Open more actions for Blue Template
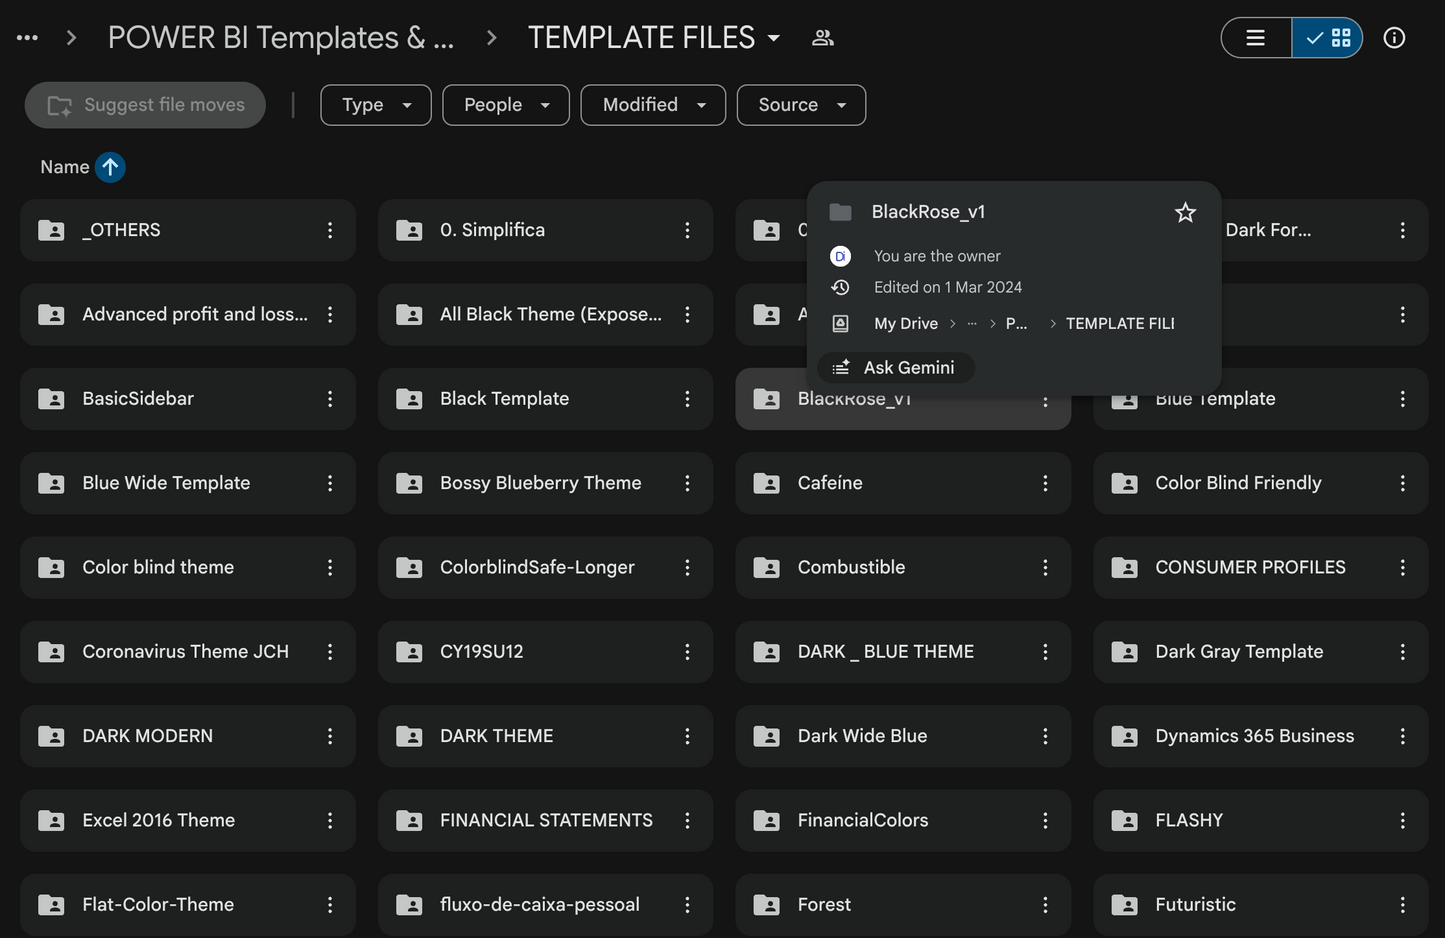The image size is (1445, 938). 1403,399
